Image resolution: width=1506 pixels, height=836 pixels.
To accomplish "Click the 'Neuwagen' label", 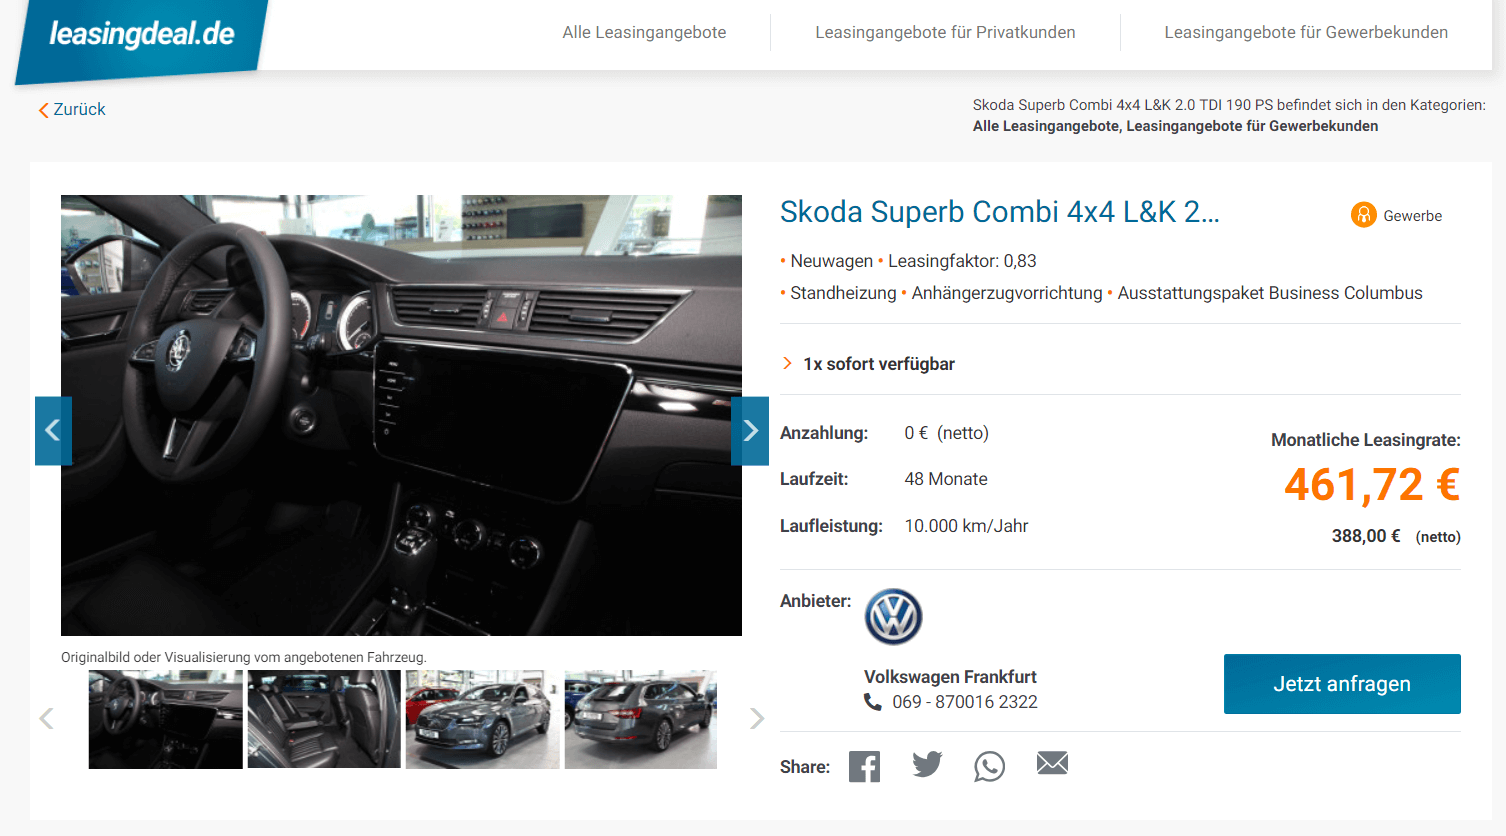I will tap(832, 261).
